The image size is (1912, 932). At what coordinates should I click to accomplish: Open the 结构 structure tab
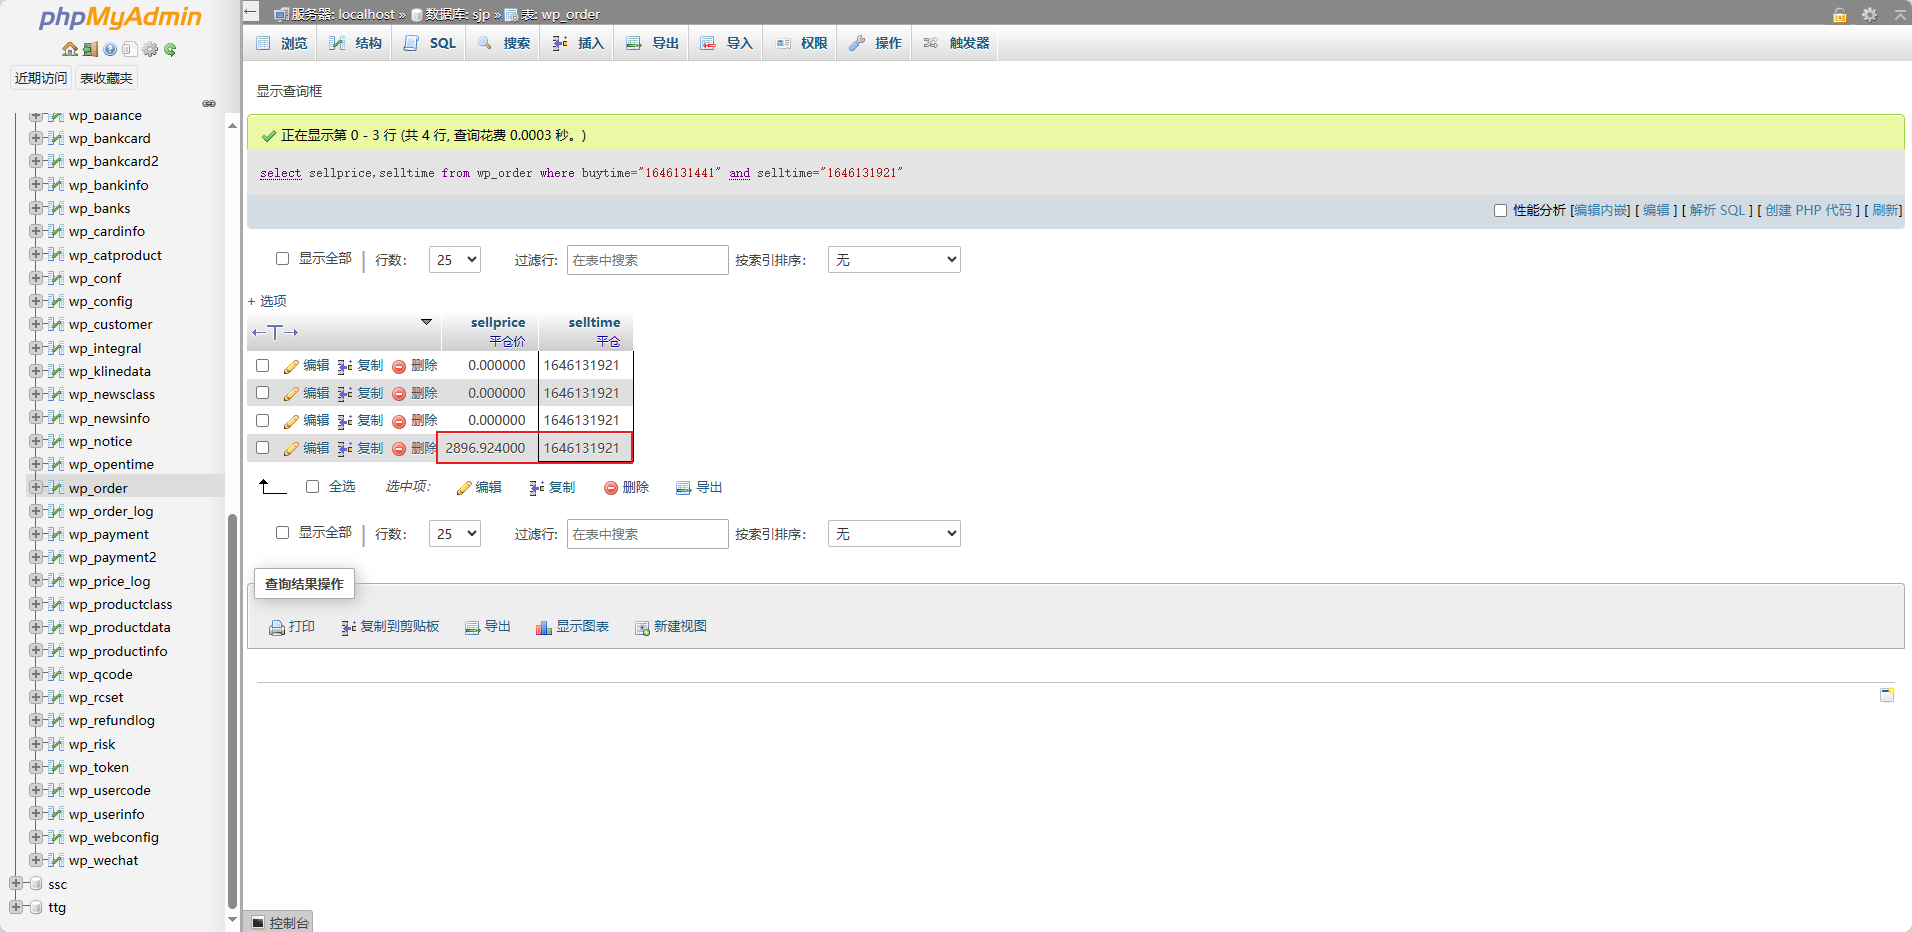click(x=356, y=43)
